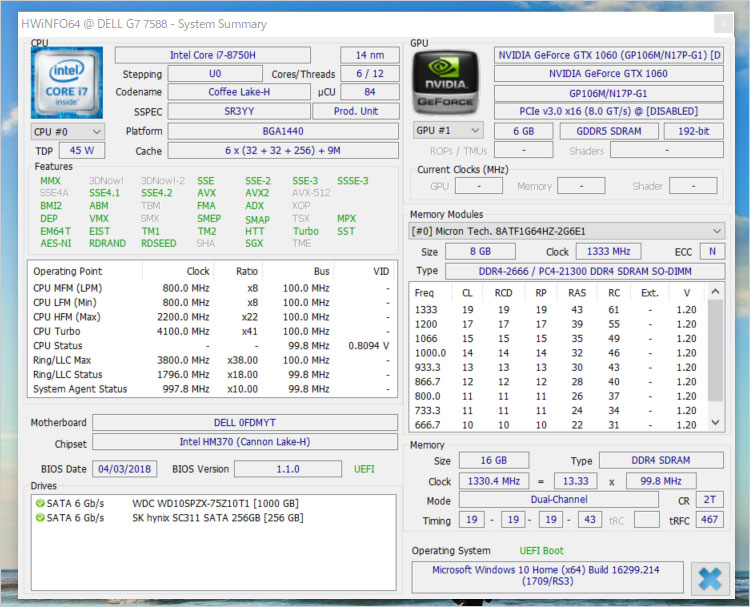
Task: Click the 6 GB video memory field
Action: point(523,131)
